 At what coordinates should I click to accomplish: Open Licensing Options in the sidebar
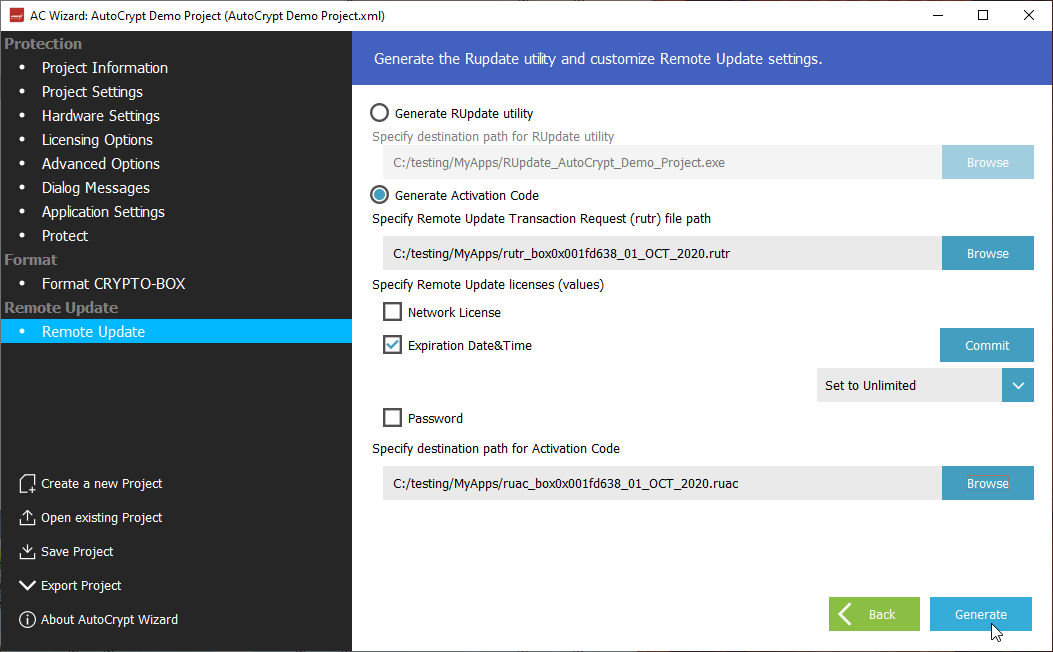click(97, 140)
